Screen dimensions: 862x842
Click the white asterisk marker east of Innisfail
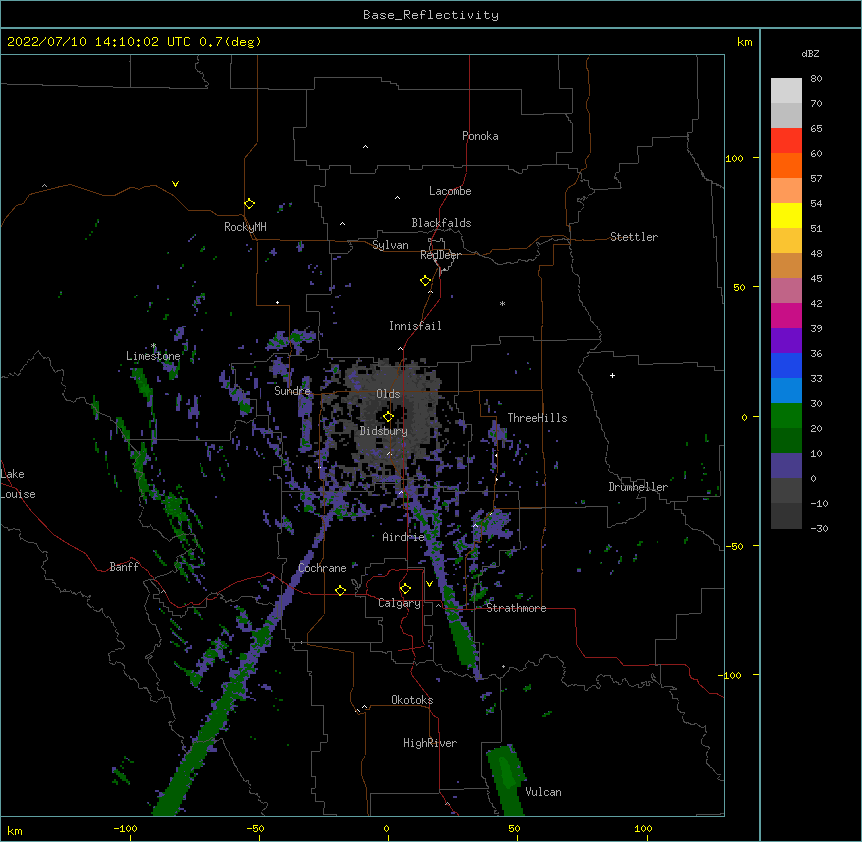point(502,303)
